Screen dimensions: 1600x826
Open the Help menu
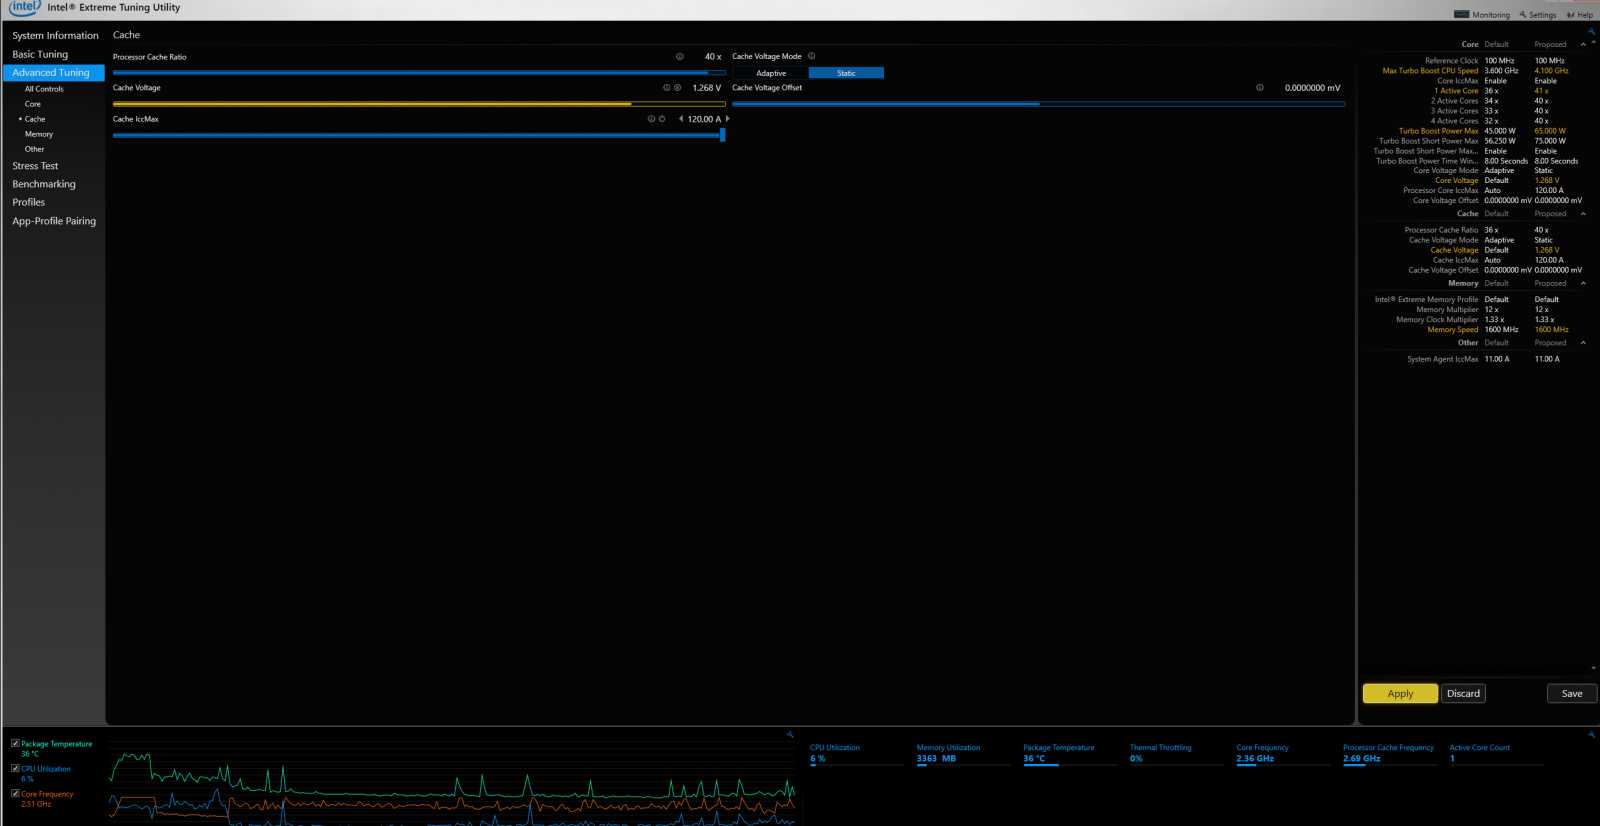[x=1580, y=15]
